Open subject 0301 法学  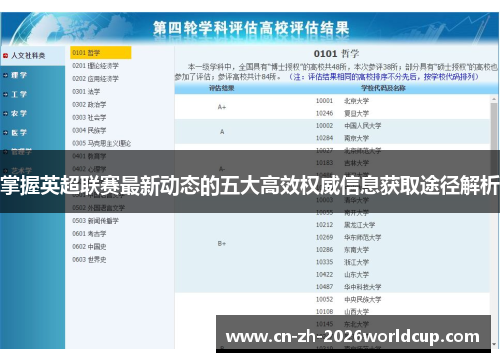click(86, 91)
